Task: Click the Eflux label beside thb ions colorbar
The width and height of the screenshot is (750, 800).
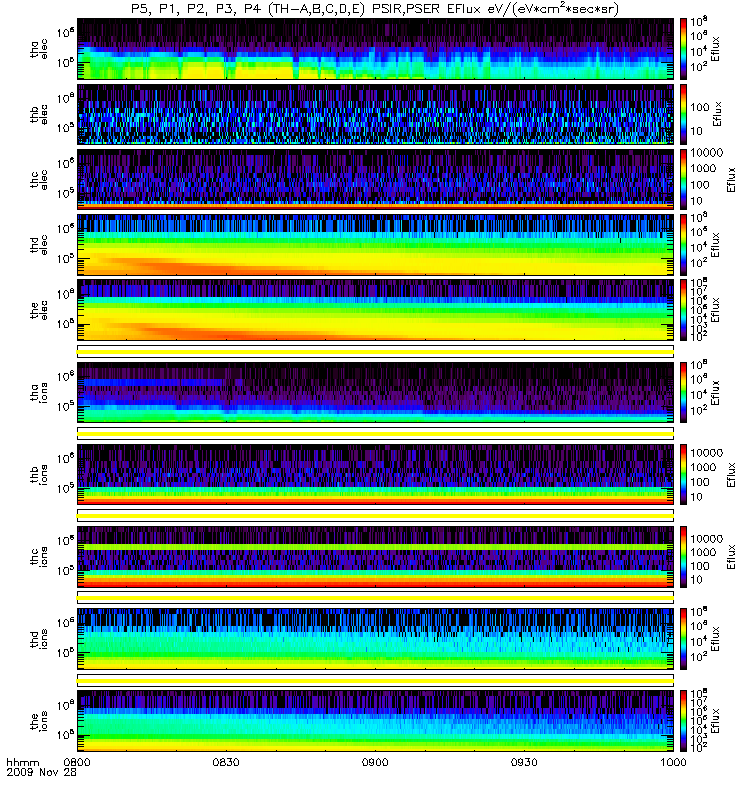Action: point(732,475)
